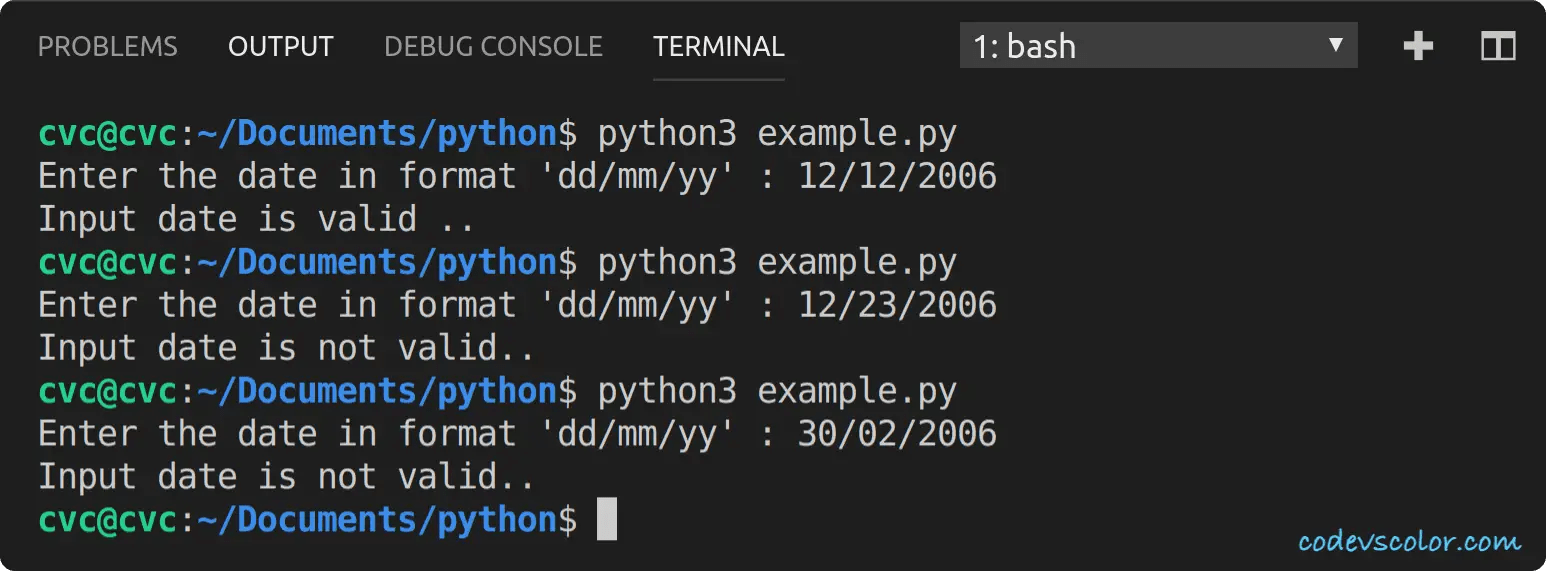
Task: Click the input date '12/23/2006'
Action: [897, 304]
